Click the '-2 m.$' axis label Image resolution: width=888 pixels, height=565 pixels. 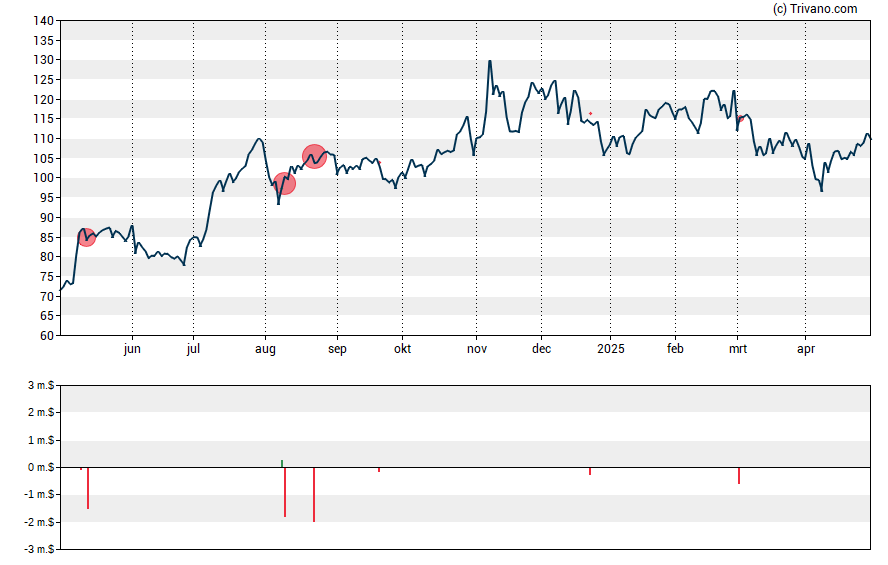[x=39, y=523]
